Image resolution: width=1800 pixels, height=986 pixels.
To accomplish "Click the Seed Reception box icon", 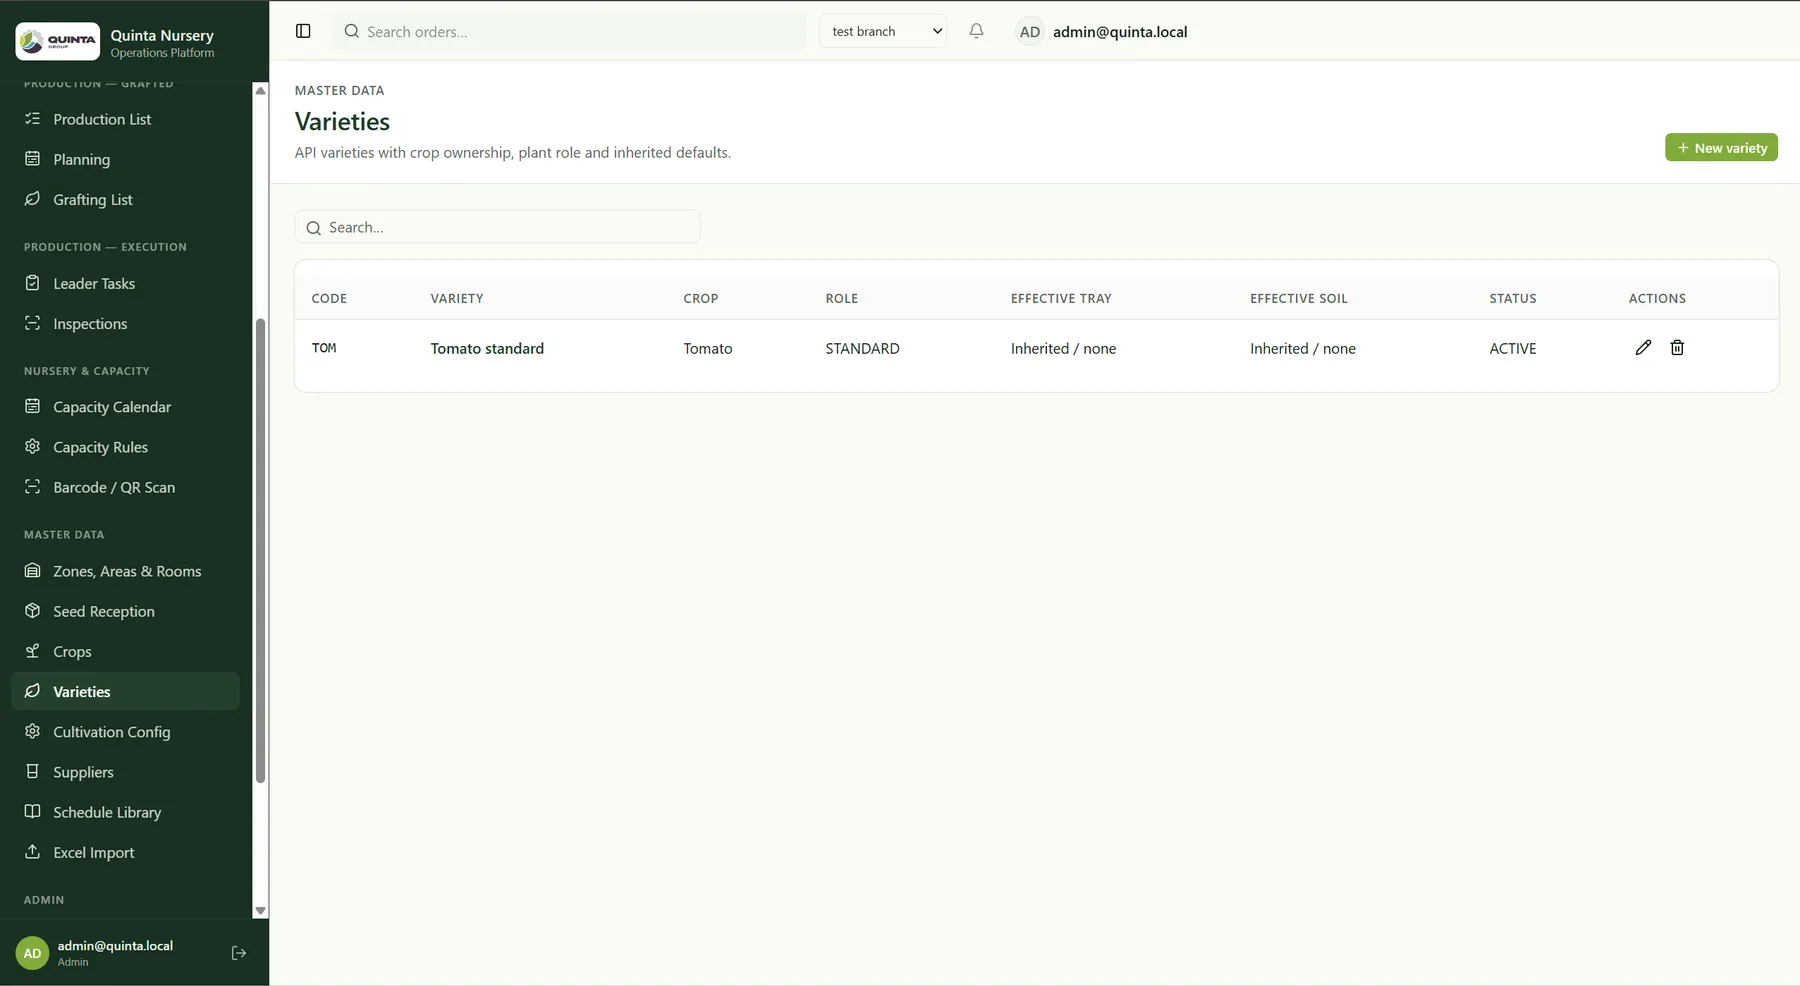I will (x=32, y=610).
